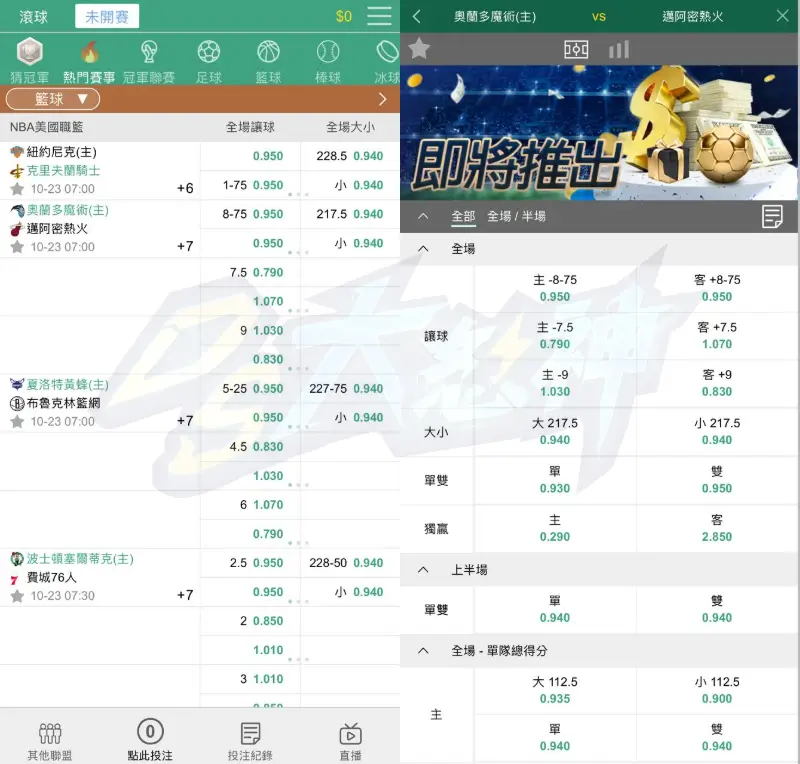Open 直播 live stream icon
This screenshot has height=764, width=800.
(x=350, y=742)
